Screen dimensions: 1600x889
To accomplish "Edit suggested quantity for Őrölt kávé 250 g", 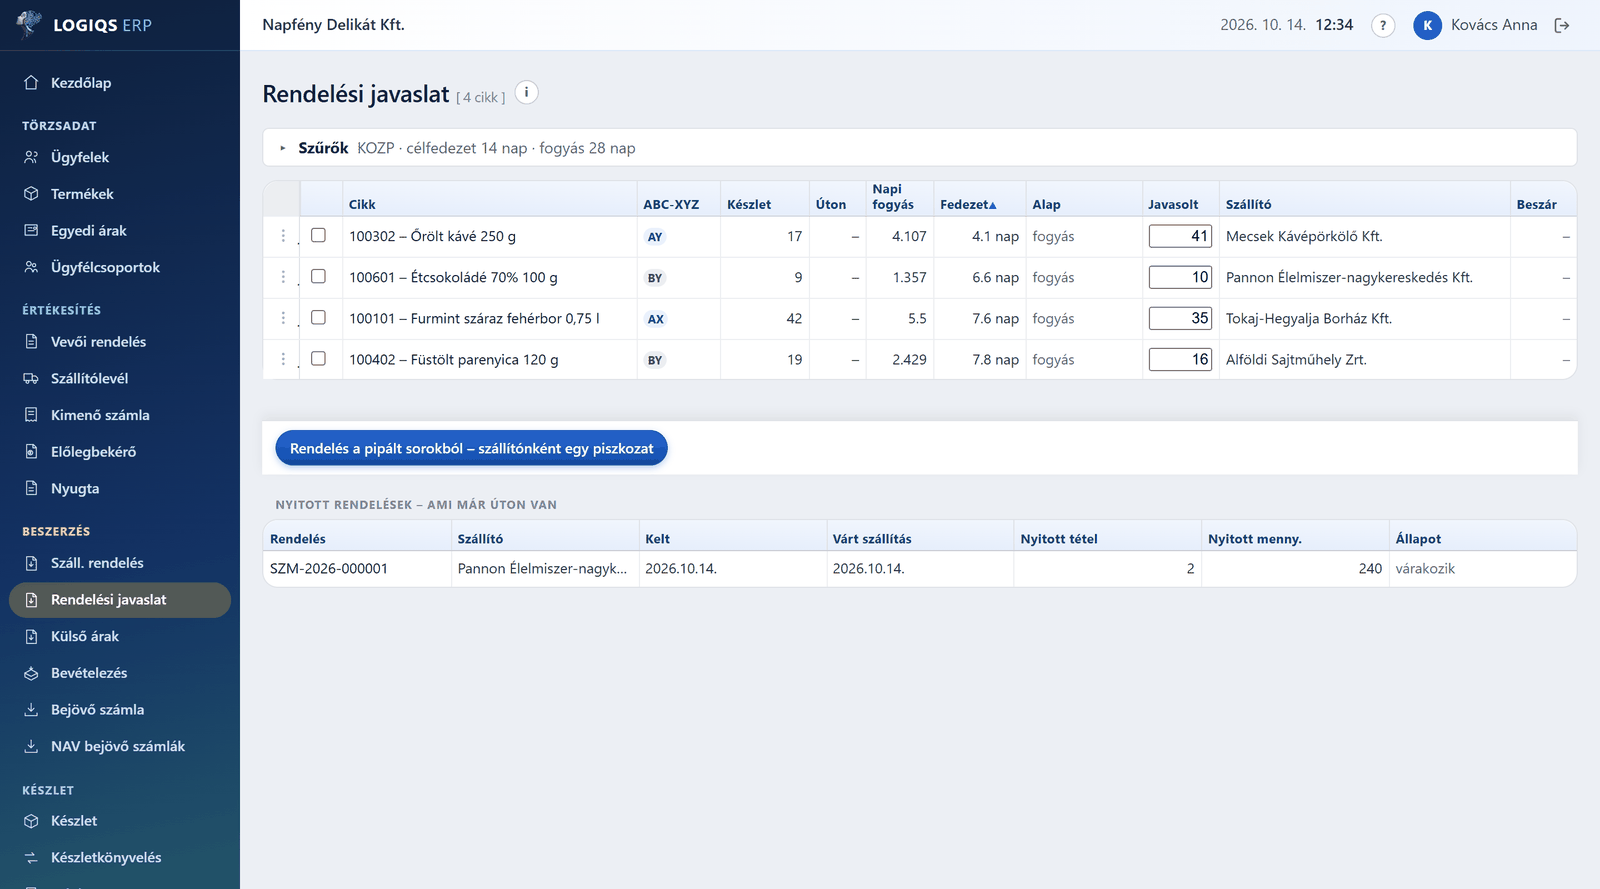I will tap(1180, 236).
